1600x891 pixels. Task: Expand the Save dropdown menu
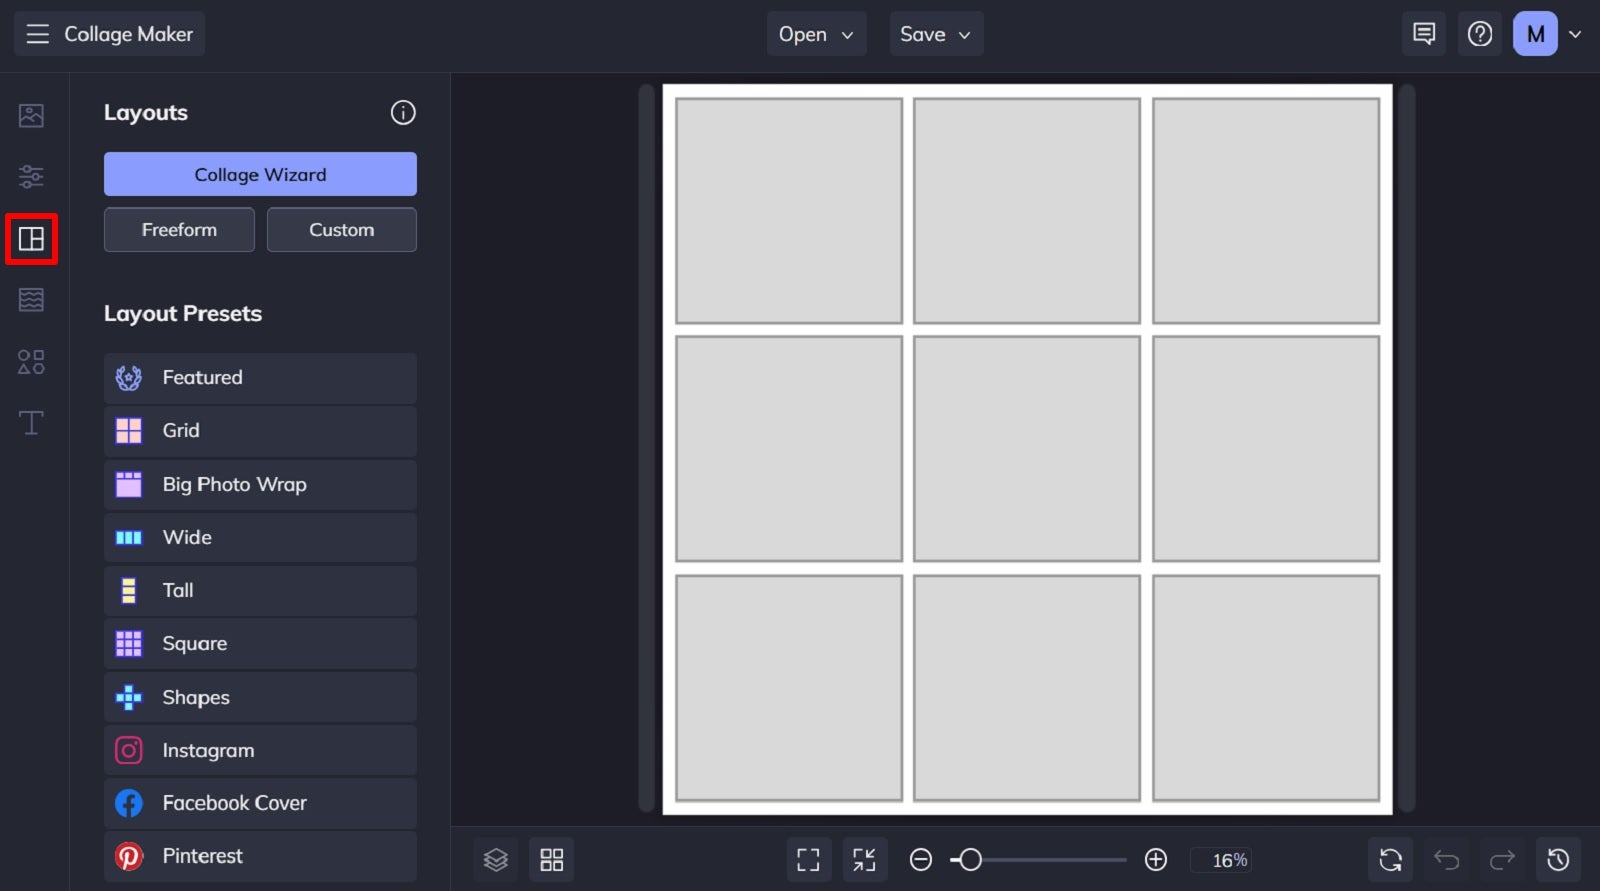coord(936,34)
